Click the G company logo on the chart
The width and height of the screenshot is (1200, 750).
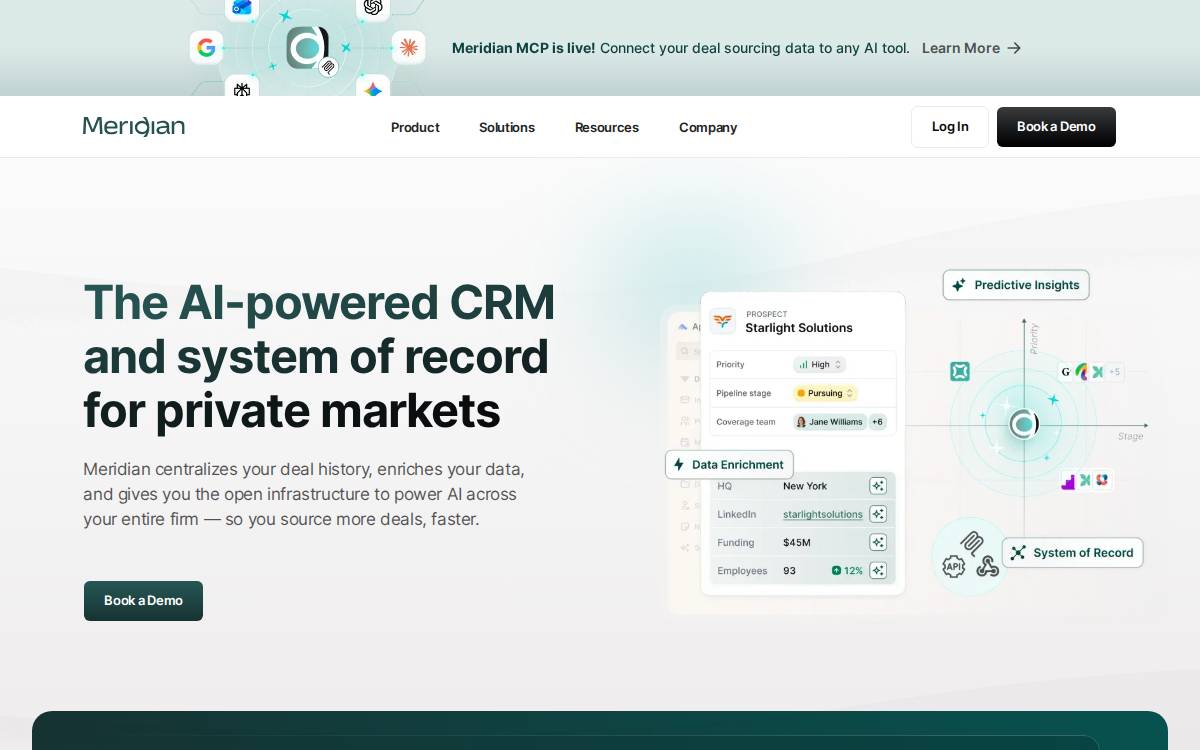coord(1066,372)
